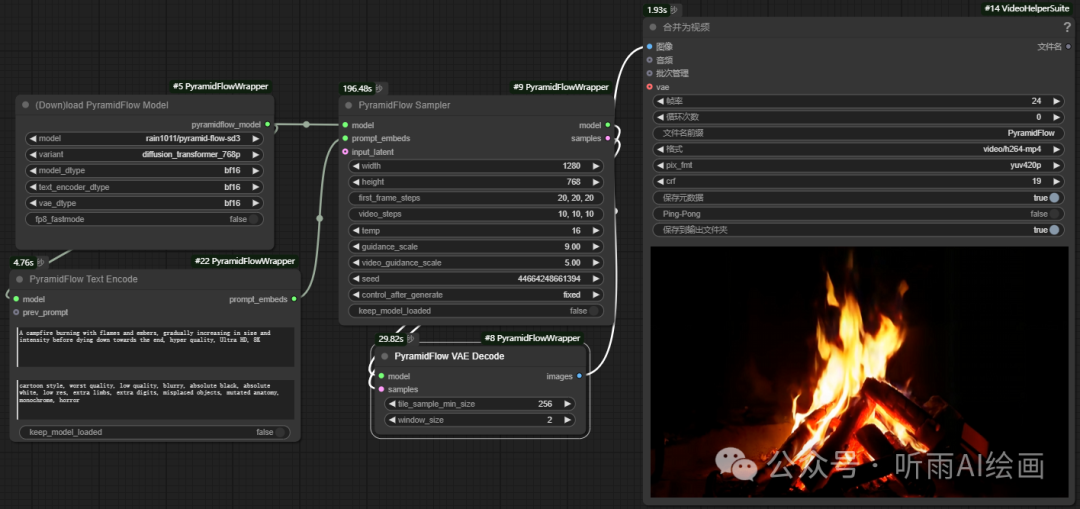1080x509 pixels.
Task: Click the 图像 input port on the video node
Action: (x=649, y=47)
